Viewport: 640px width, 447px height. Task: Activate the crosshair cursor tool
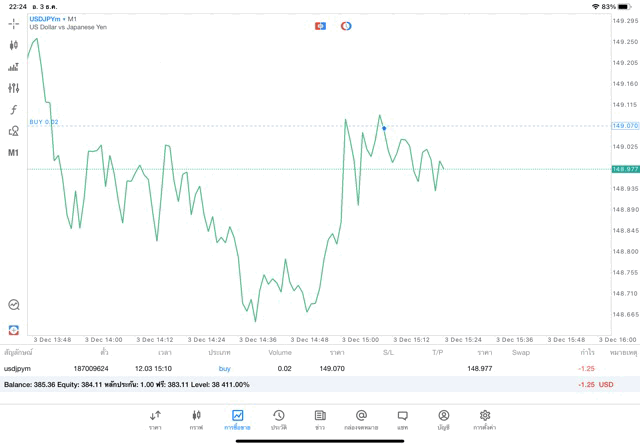pos(14,23)
